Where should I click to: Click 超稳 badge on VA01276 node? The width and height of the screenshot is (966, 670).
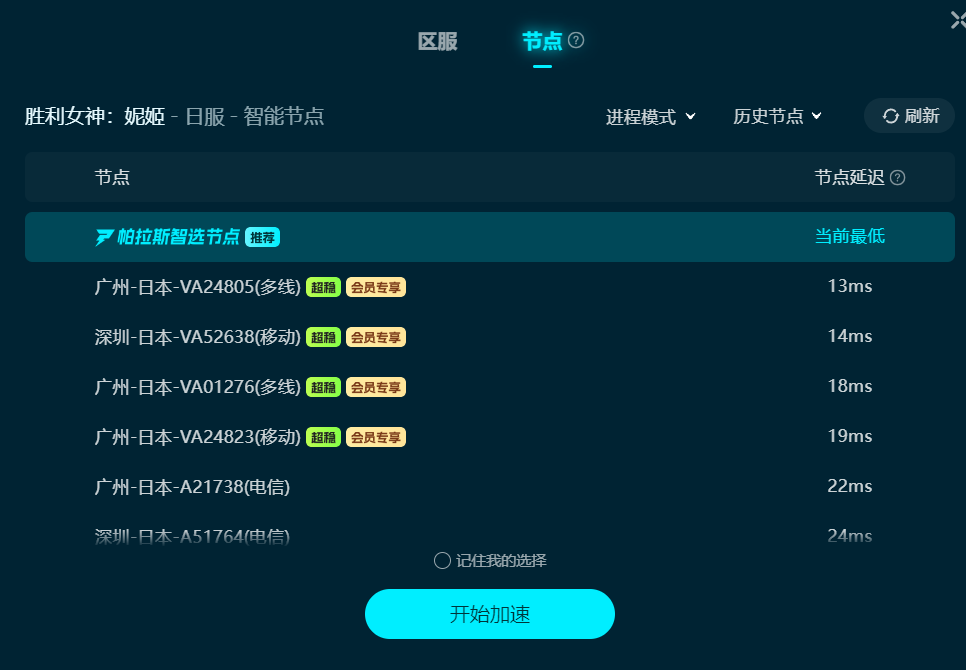coord(323,387)
